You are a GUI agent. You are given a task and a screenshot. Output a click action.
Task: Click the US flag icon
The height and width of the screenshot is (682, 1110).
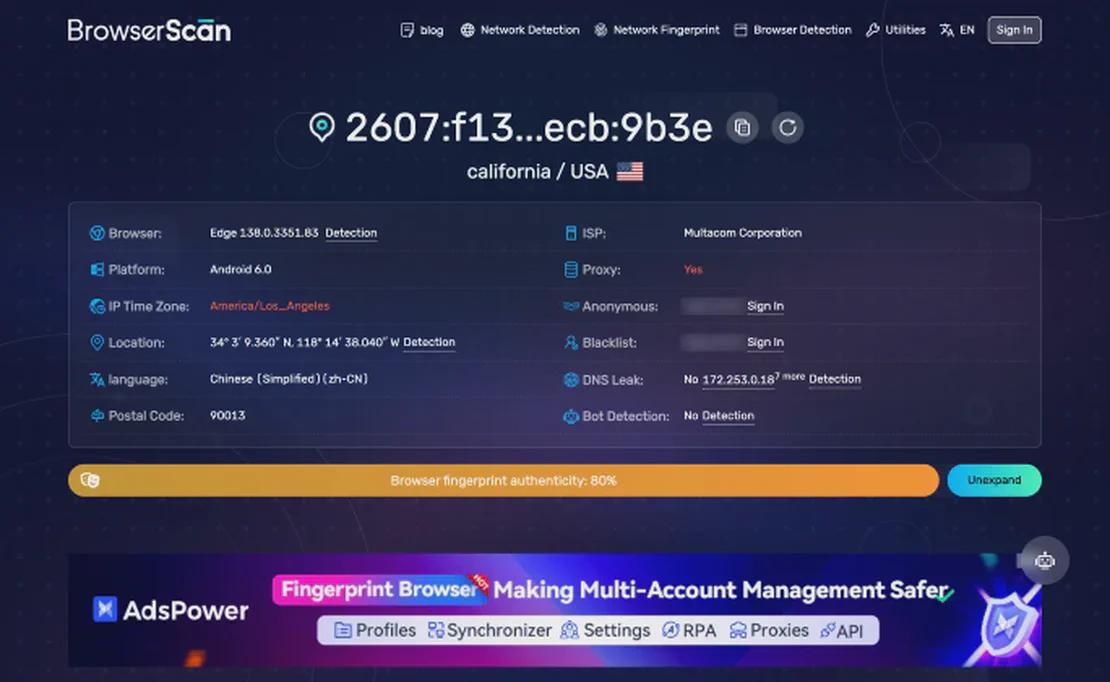pos(630,172)
